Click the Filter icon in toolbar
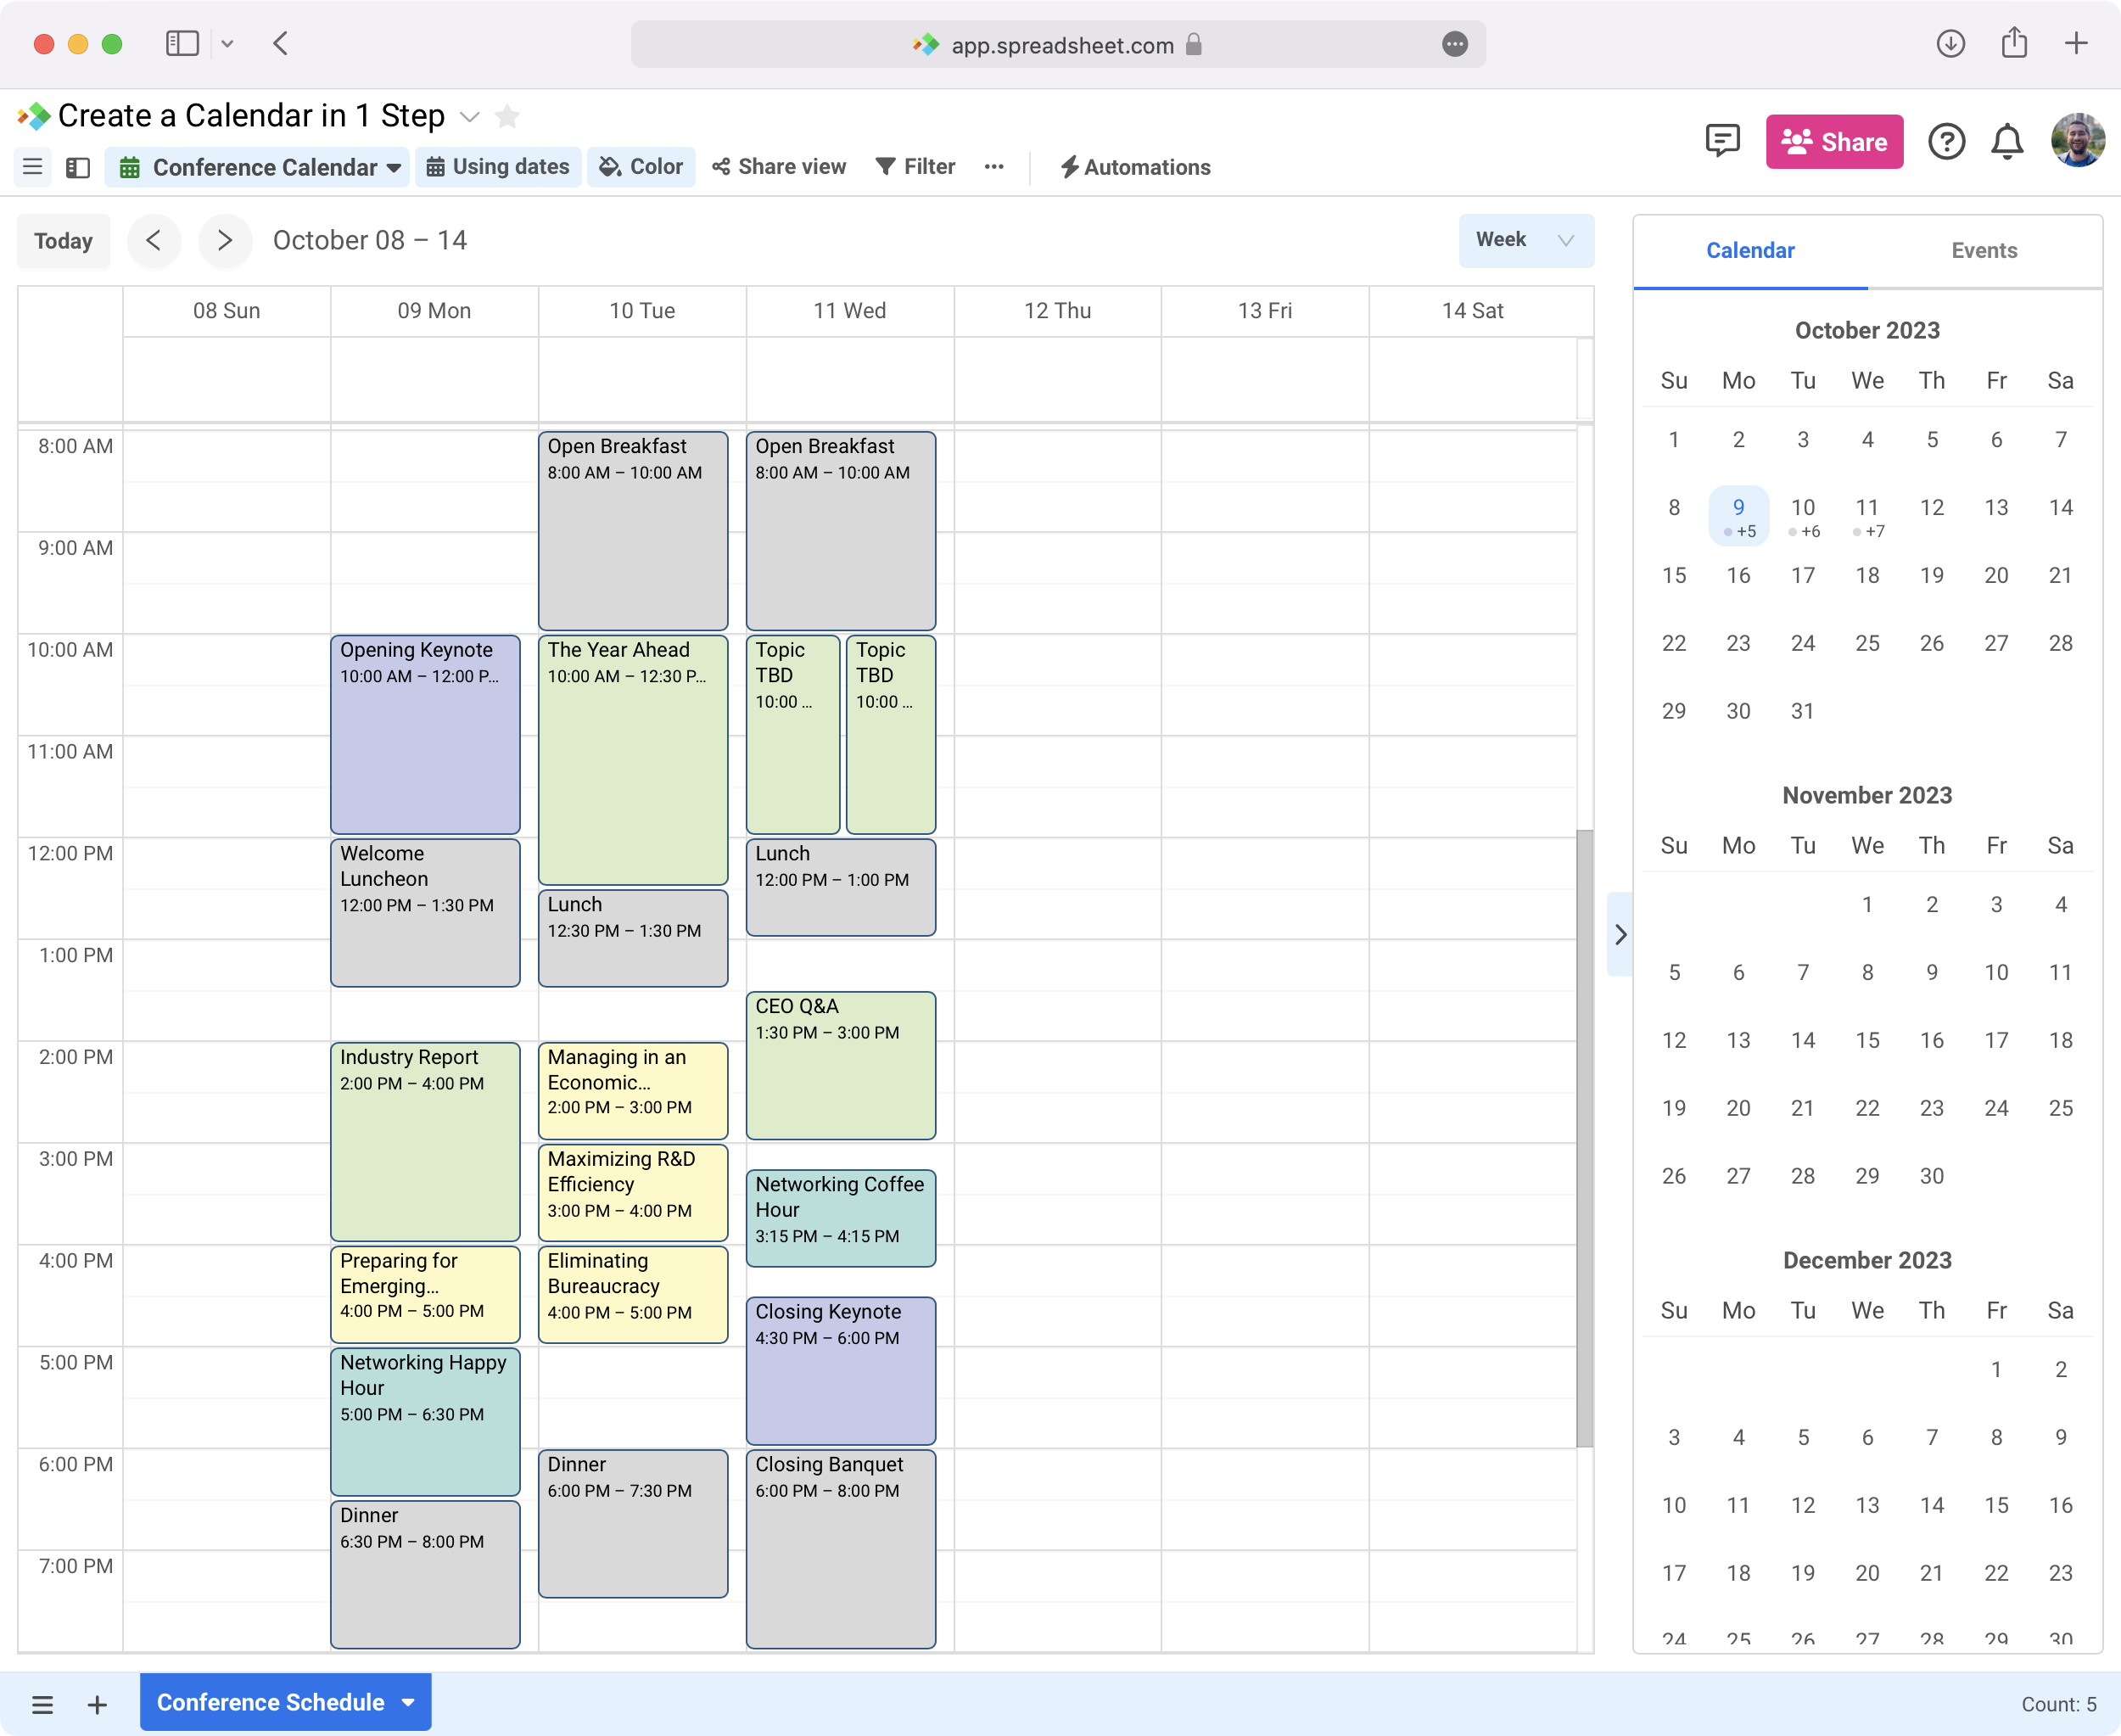This screenshot has width=2121, height=1736. 913,165
